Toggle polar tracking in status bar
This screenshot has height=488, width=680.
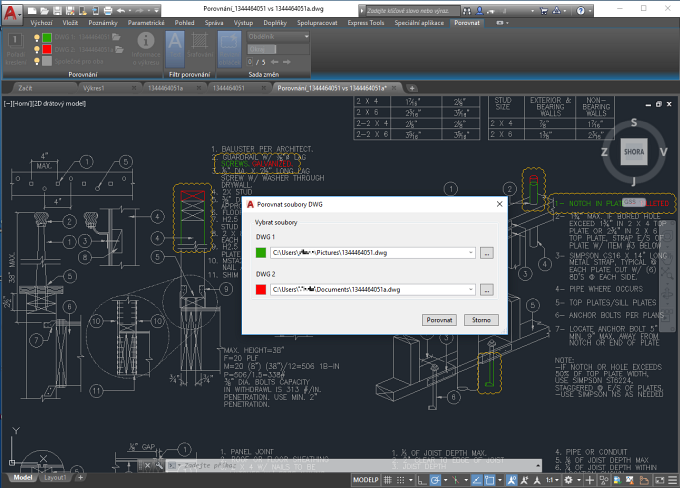click(435, 480)
